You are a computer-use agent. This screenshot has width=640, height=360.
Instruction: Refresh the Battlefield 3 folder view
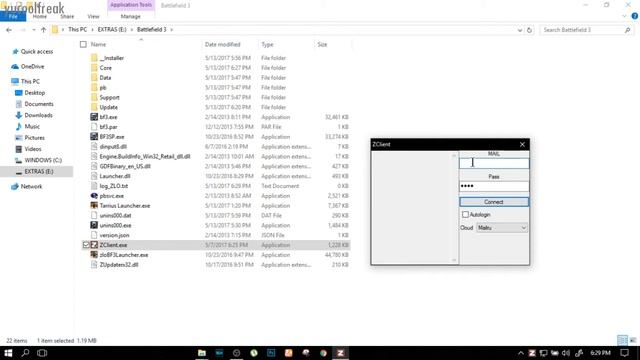[529, 30]
